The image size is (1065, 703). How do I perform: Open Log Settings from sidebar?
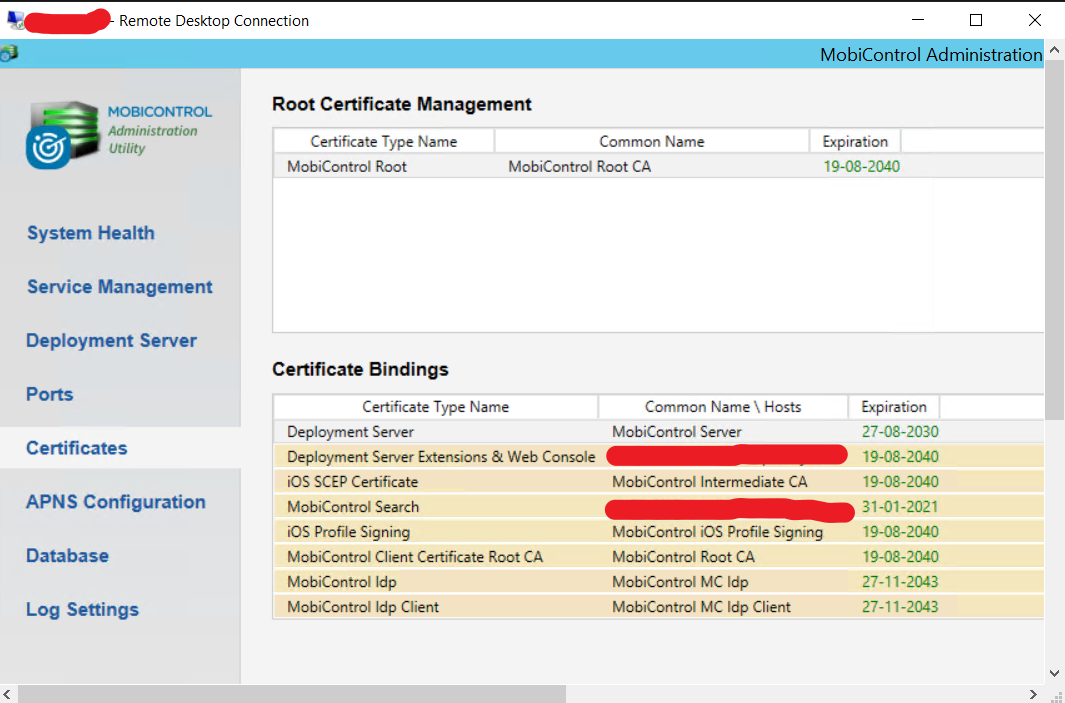[82, 609]
